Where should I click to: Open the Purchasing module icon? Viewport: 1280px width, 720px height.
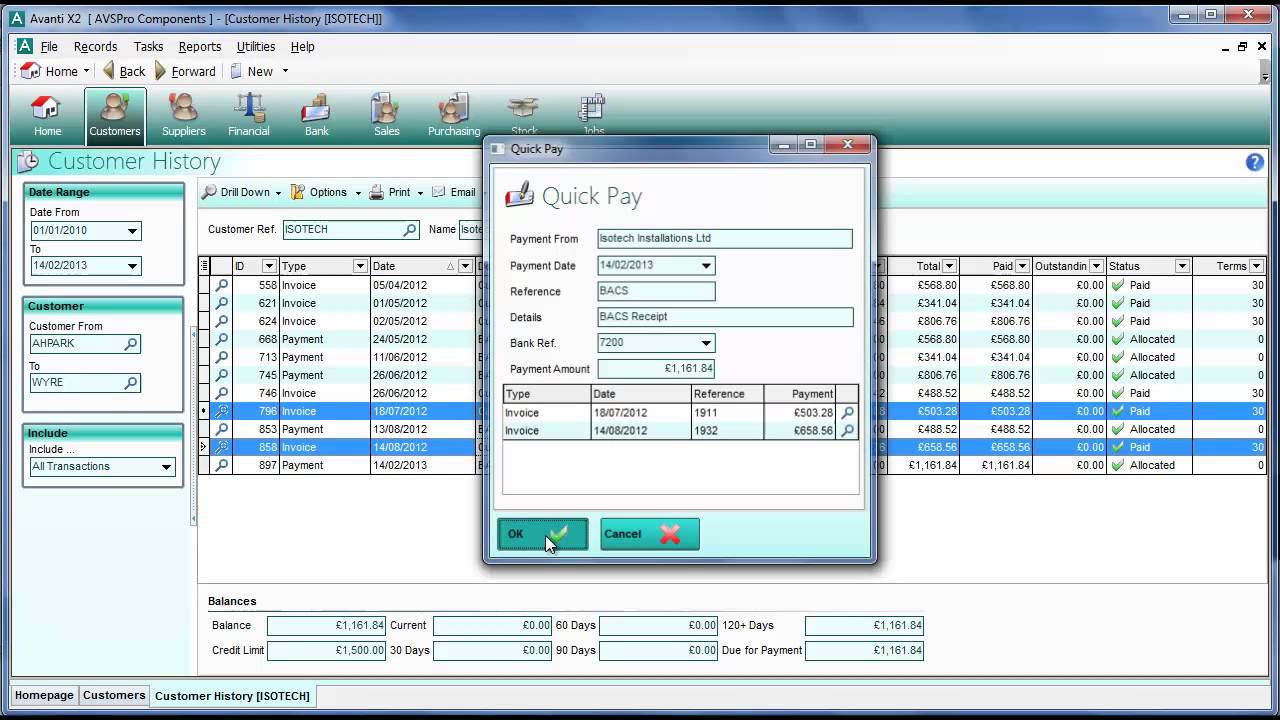click(454, 116)
